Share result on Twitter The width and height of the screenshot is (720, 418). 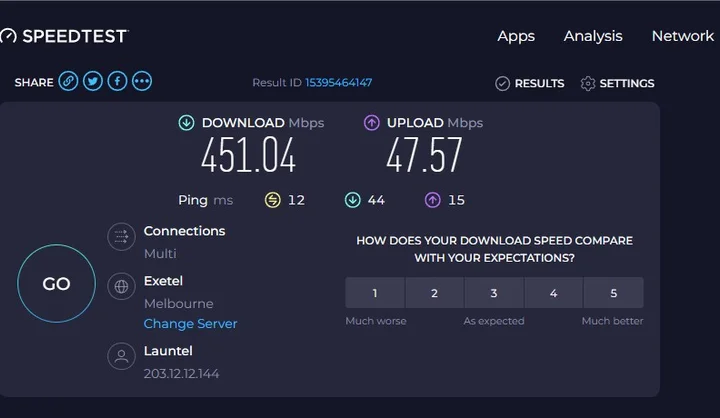coord(93,82)
